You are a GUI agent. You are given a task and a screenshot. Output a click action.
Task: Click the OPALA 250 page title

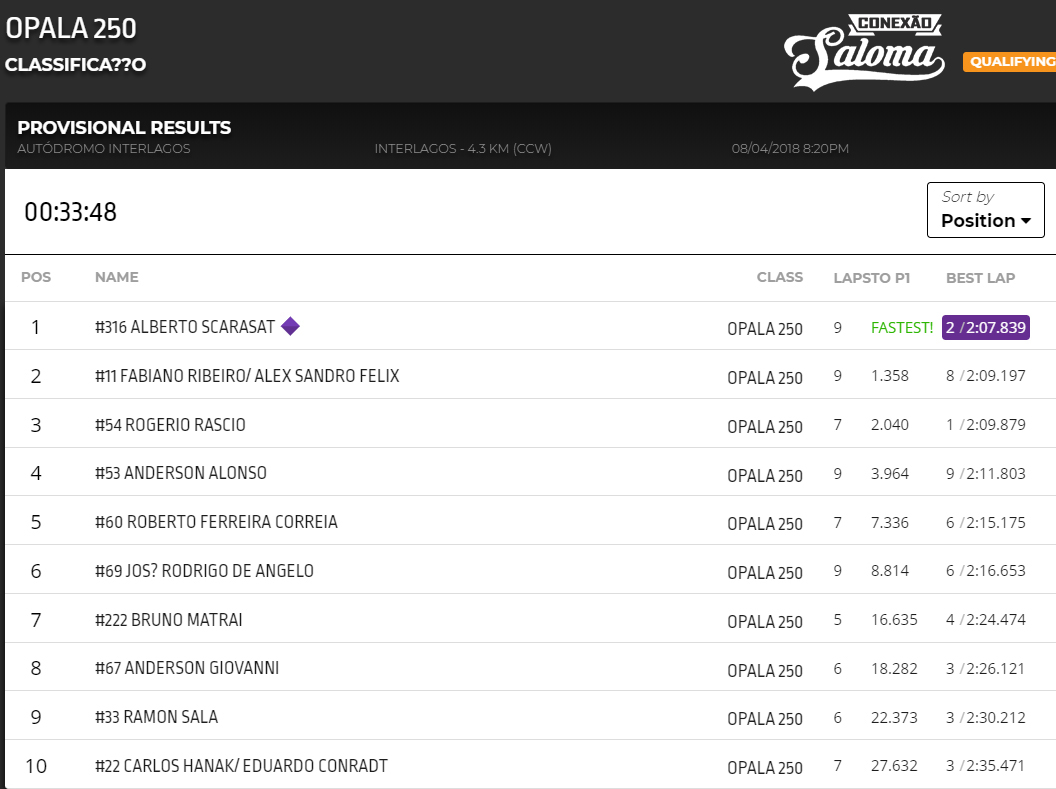point(71,28)
